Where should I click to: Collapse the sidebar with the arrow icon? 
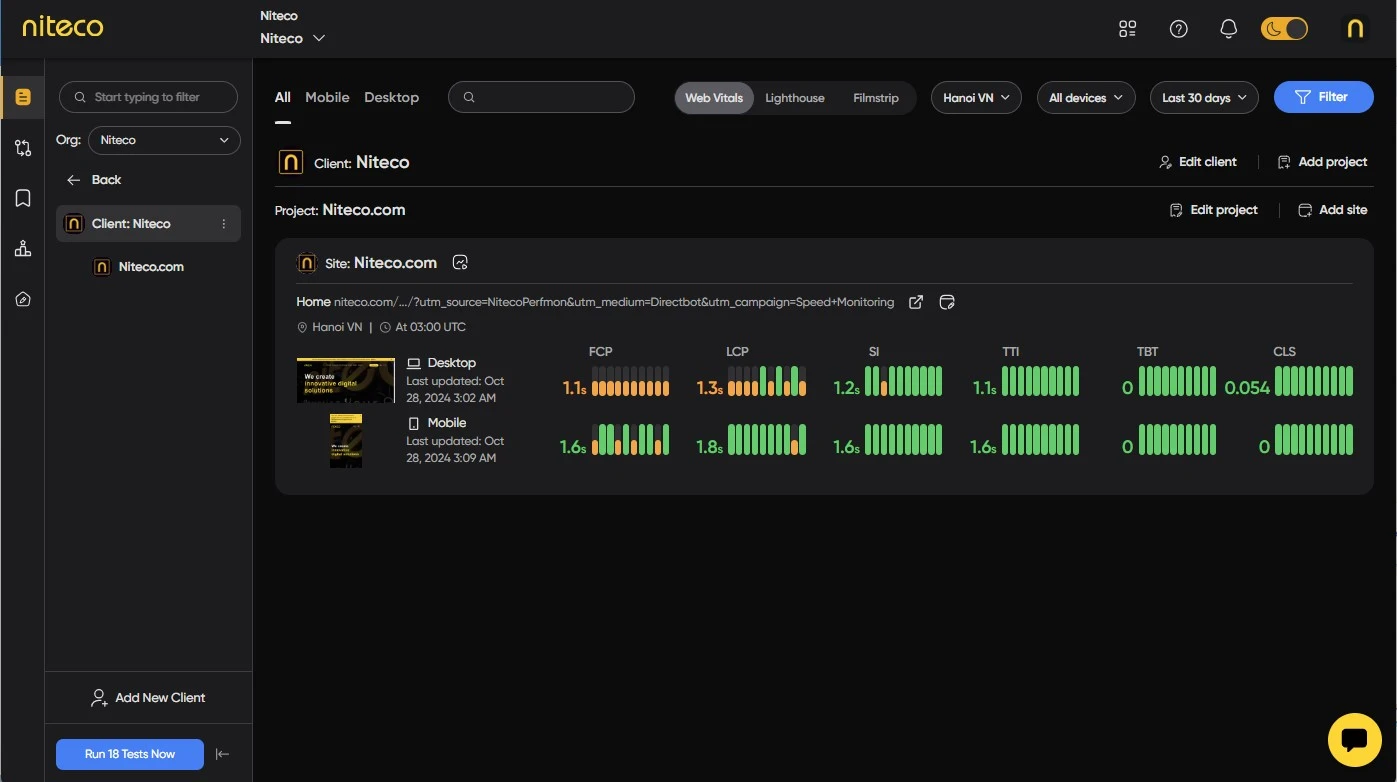click(x=223, y=754)
